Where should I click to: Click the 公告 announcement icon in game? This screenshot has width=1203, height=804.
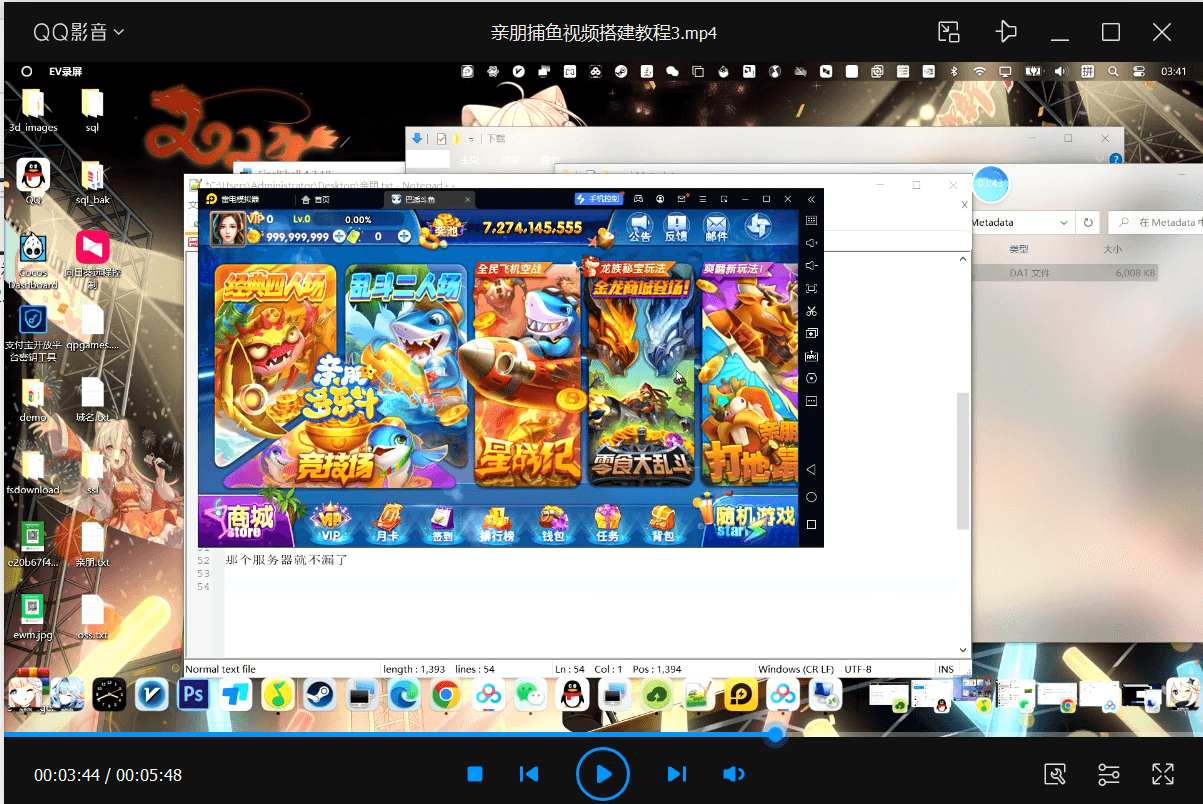click(640, 227)
